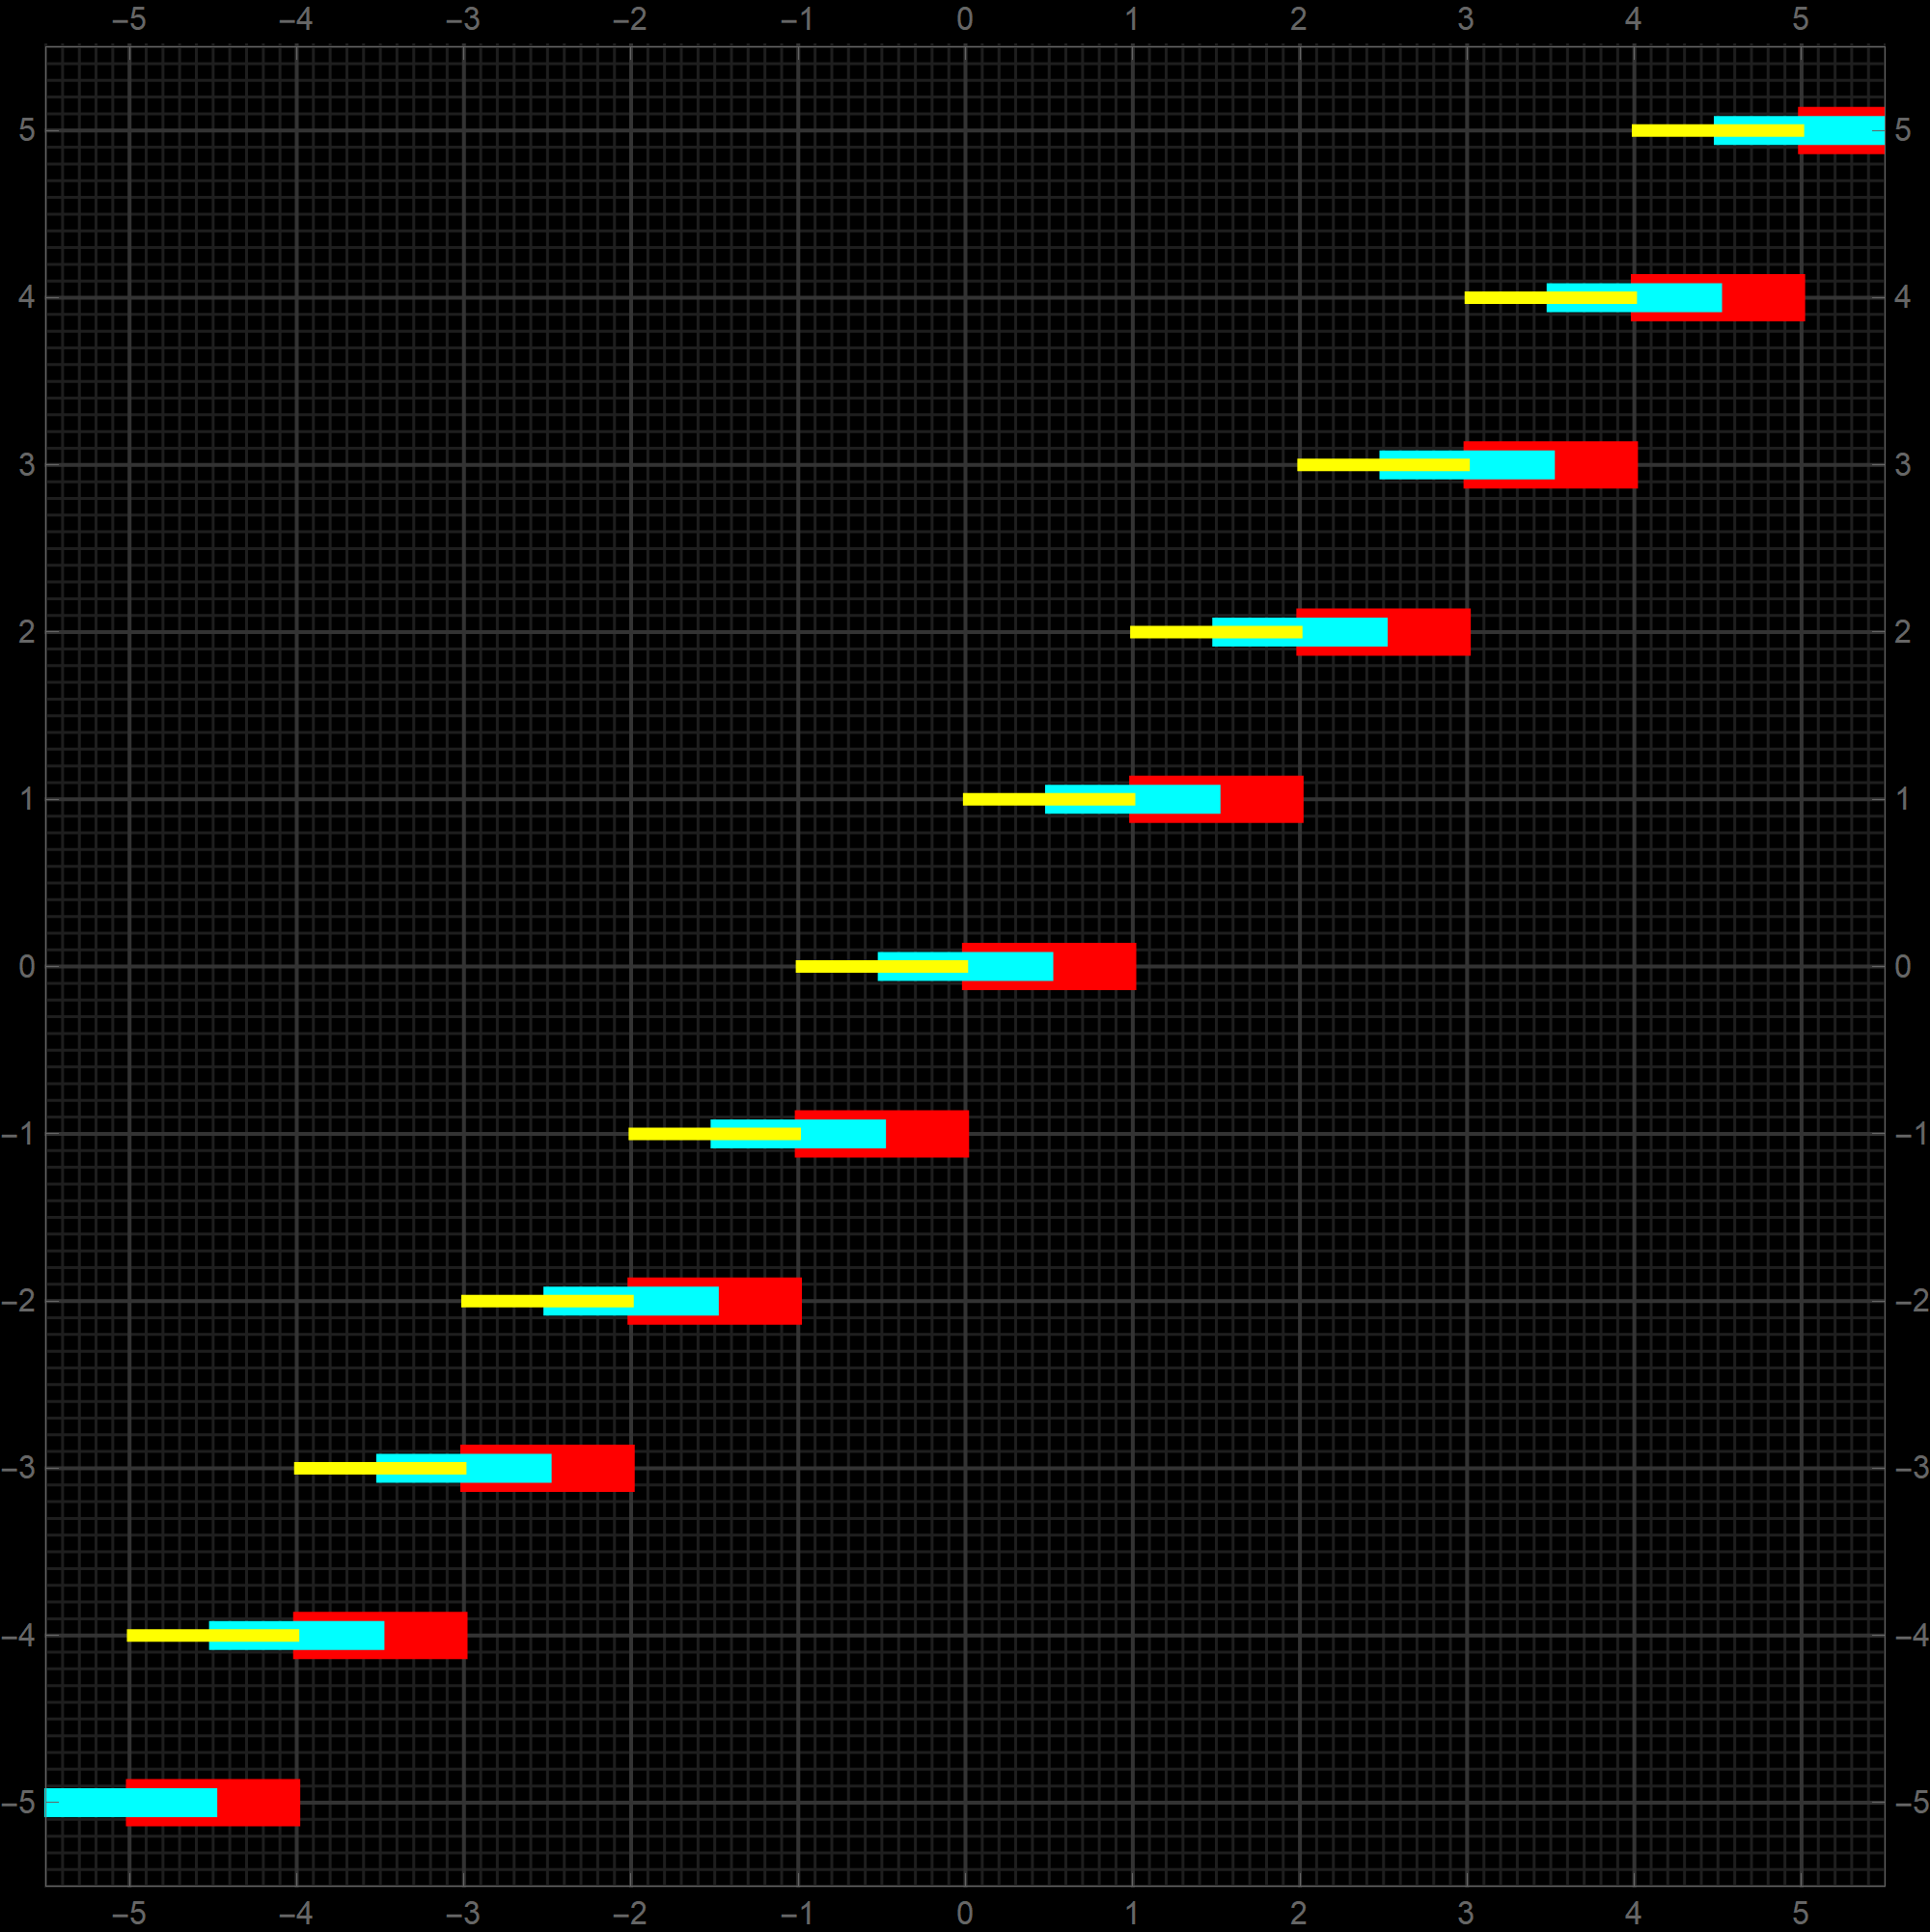The width and height of the screenshot is (1930, 1932).
Task: Click the top axis label 4
Action: (x=1633, y=19)
